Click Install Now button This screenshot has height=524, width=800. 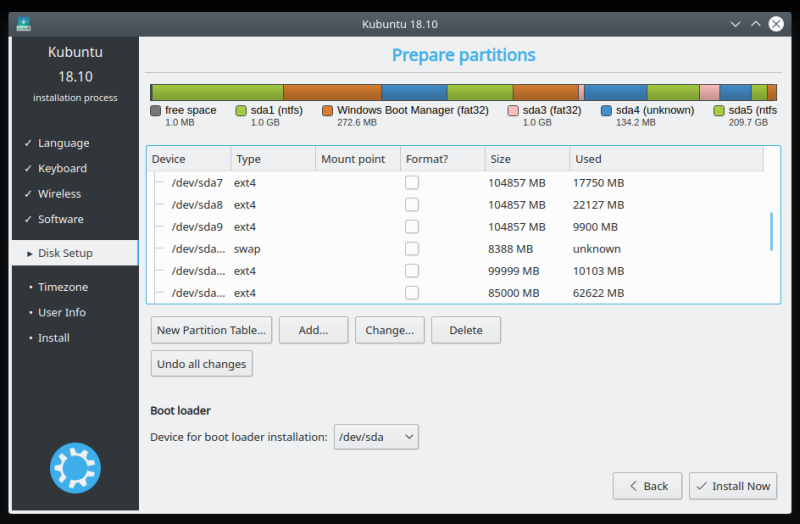[733, 486]
